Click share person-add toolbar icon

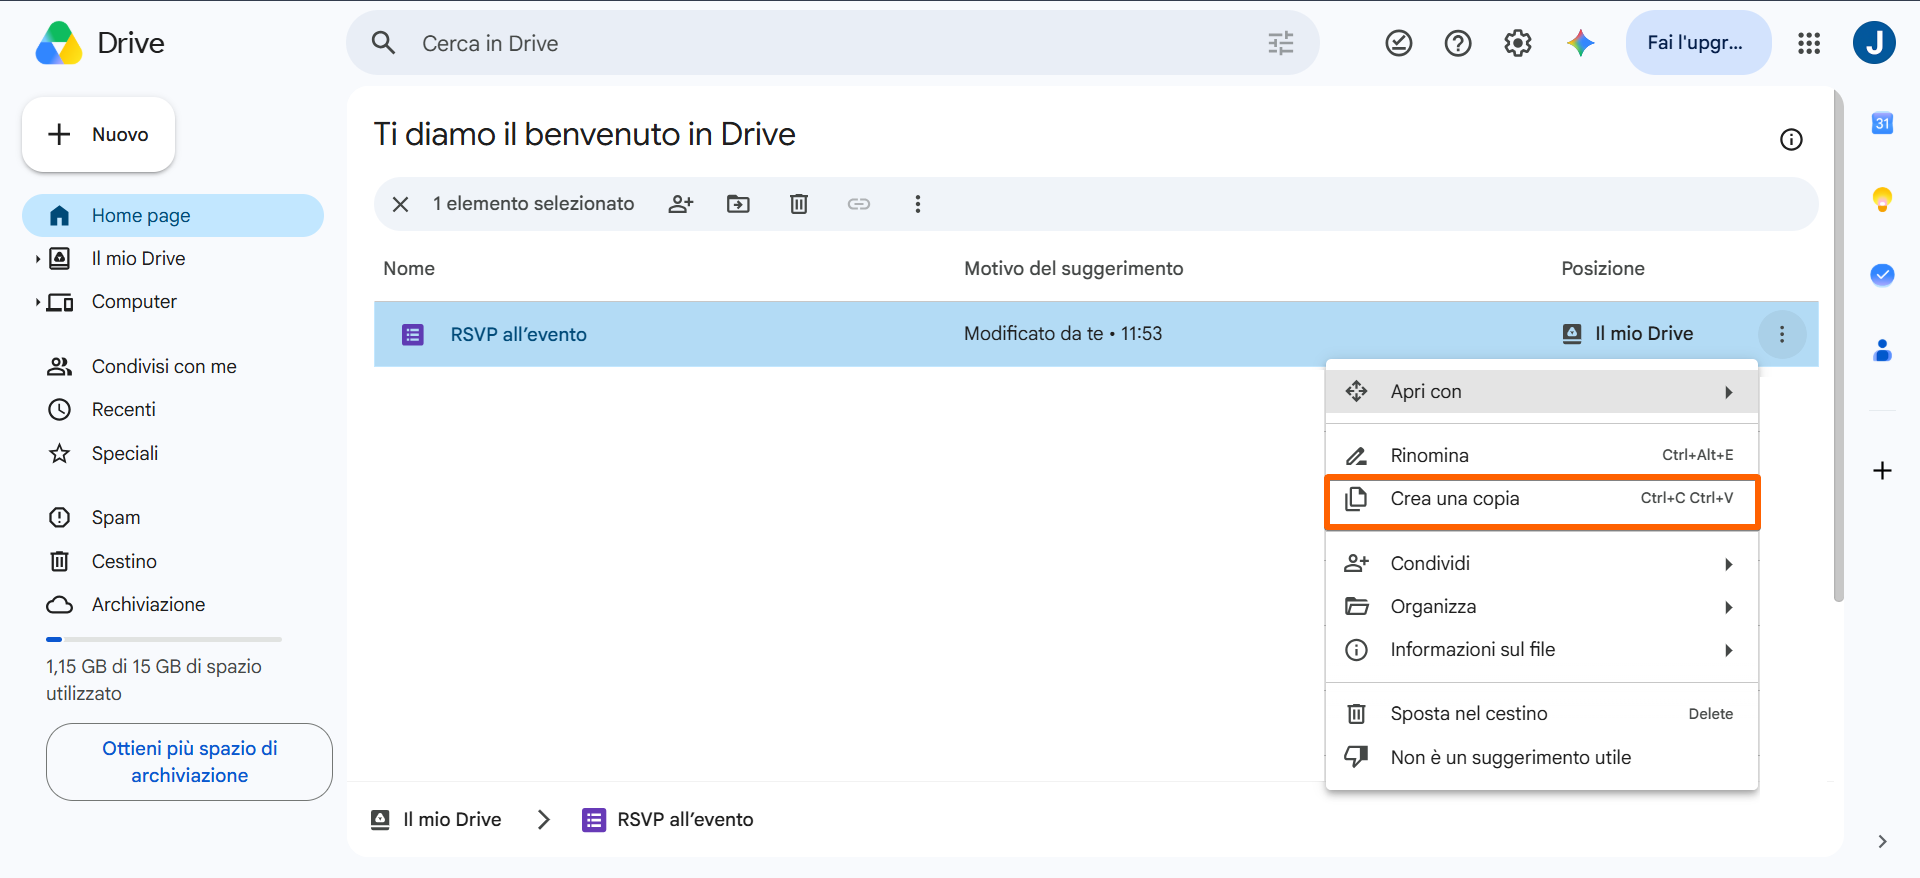[681, 204]
